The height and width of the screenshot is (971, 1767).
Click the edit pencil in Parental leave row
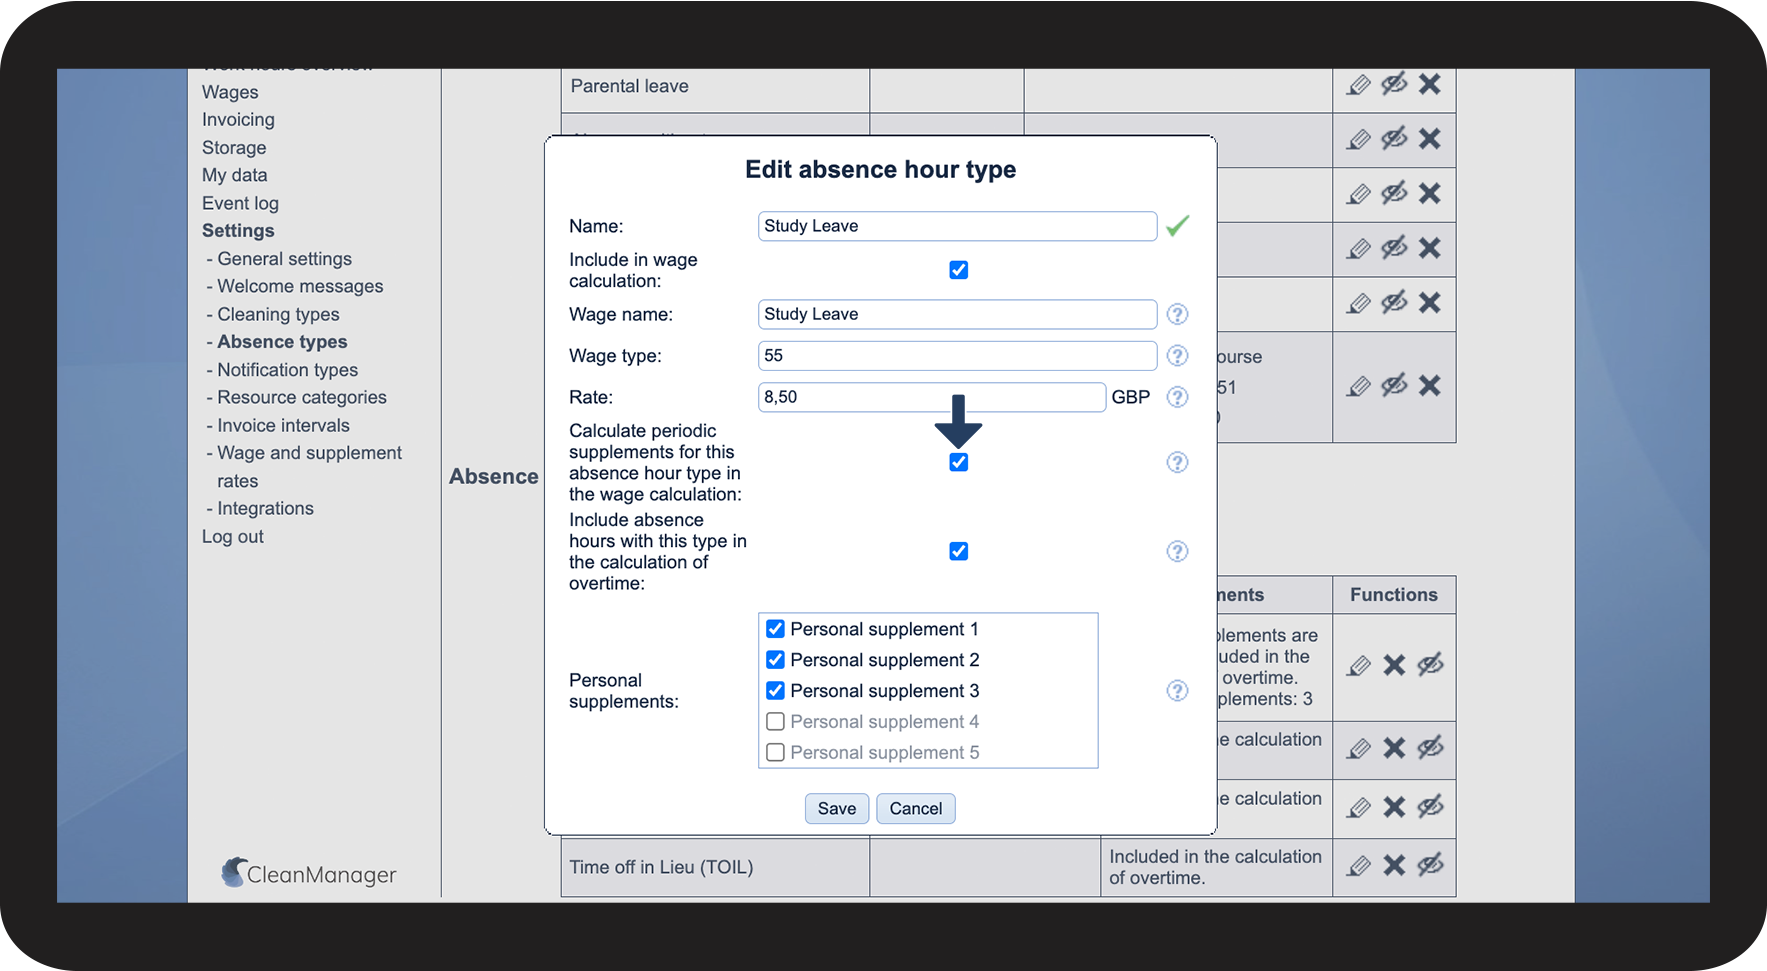coord(1358,85)
